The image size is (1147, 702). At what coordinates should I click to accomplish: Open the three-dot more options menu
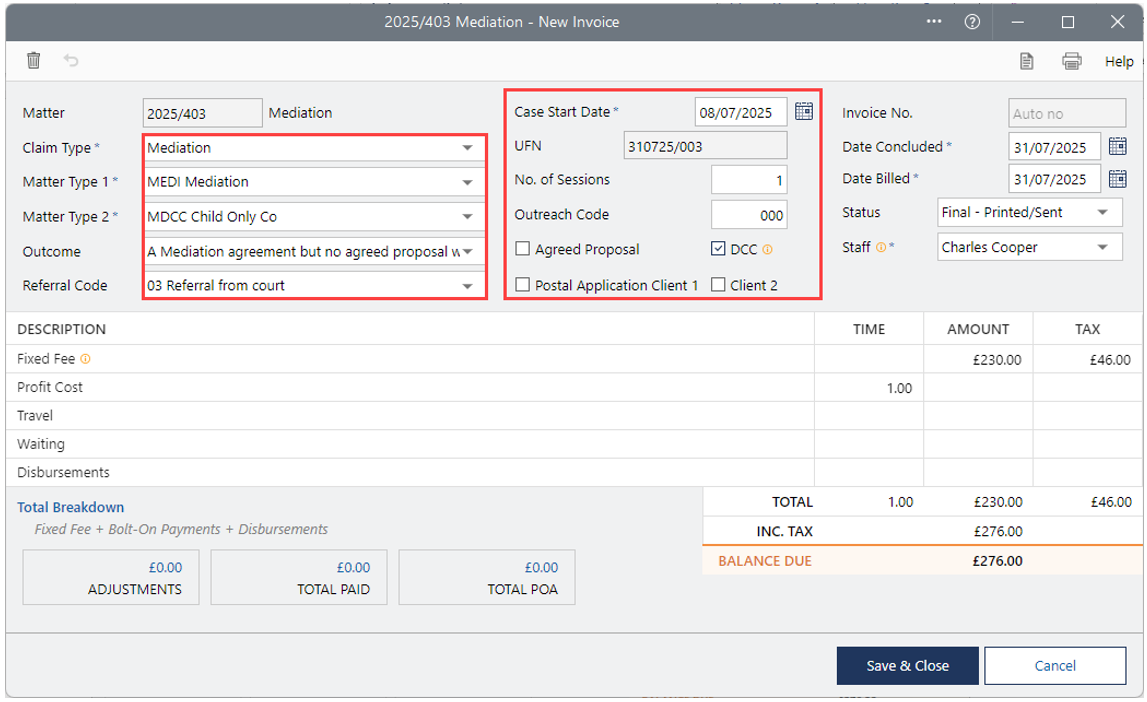point(935,22)
